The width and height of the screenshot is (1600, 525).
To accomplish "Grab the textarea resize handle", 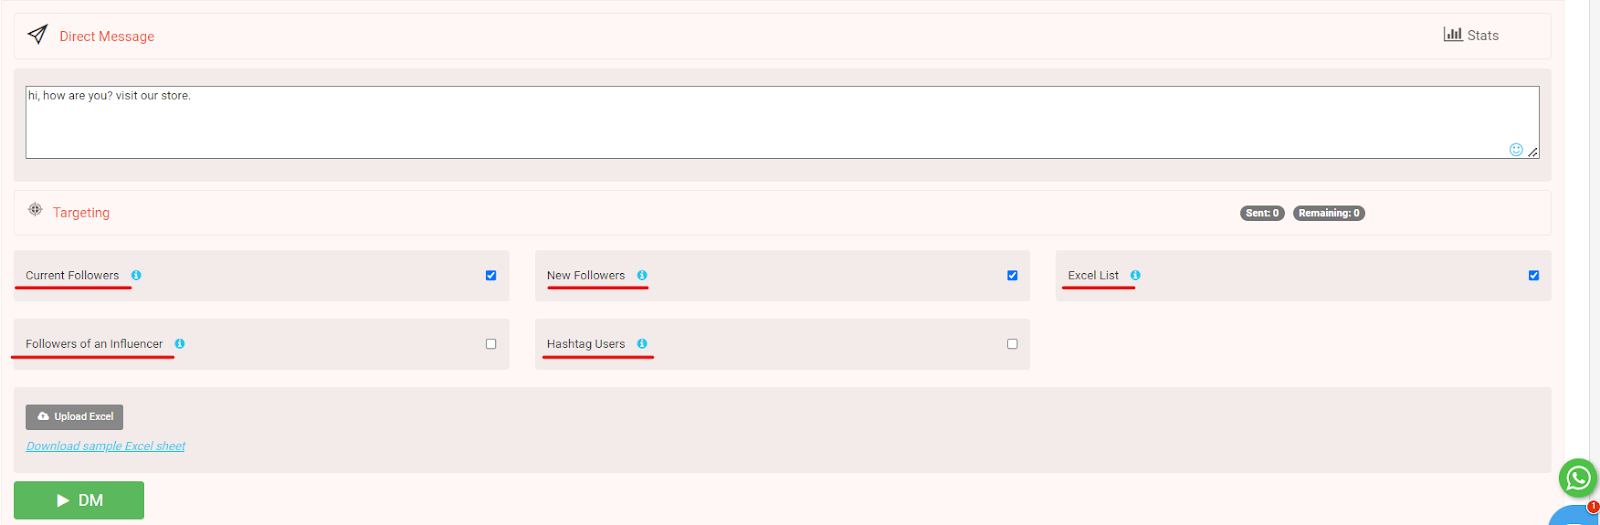I will click(x=1533, y=152).
